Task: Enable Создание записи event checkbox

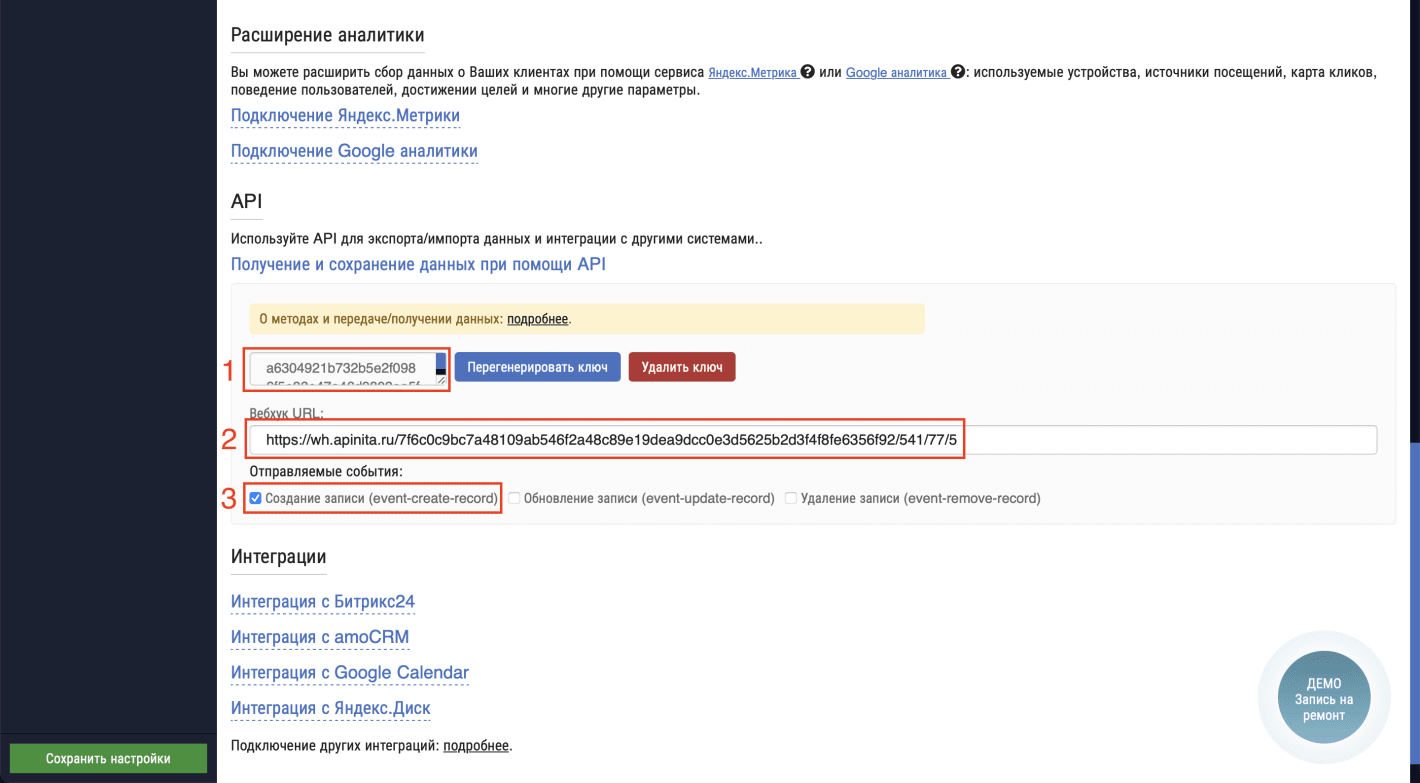Action: click(x=256, y=497)
